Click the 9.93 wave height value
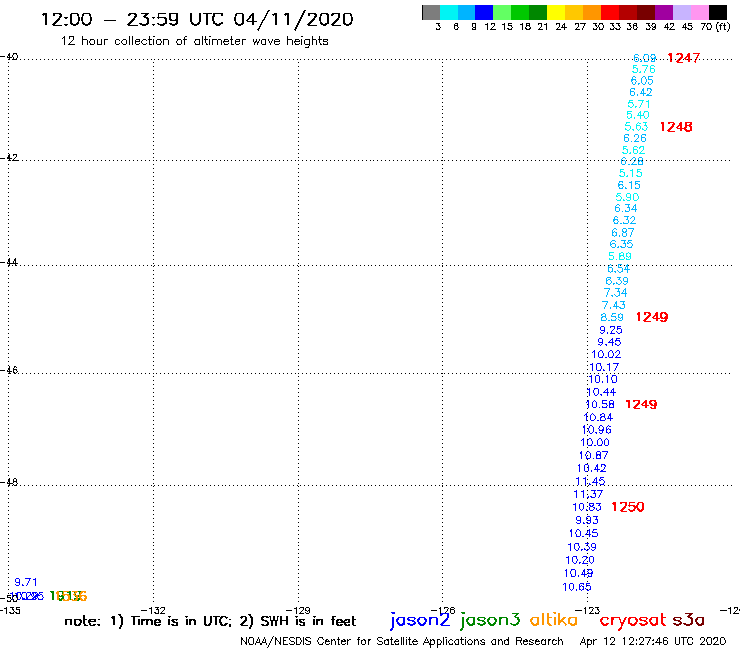Image resolution: width=740 pixels, height=650 pixels. pos(587,520)
